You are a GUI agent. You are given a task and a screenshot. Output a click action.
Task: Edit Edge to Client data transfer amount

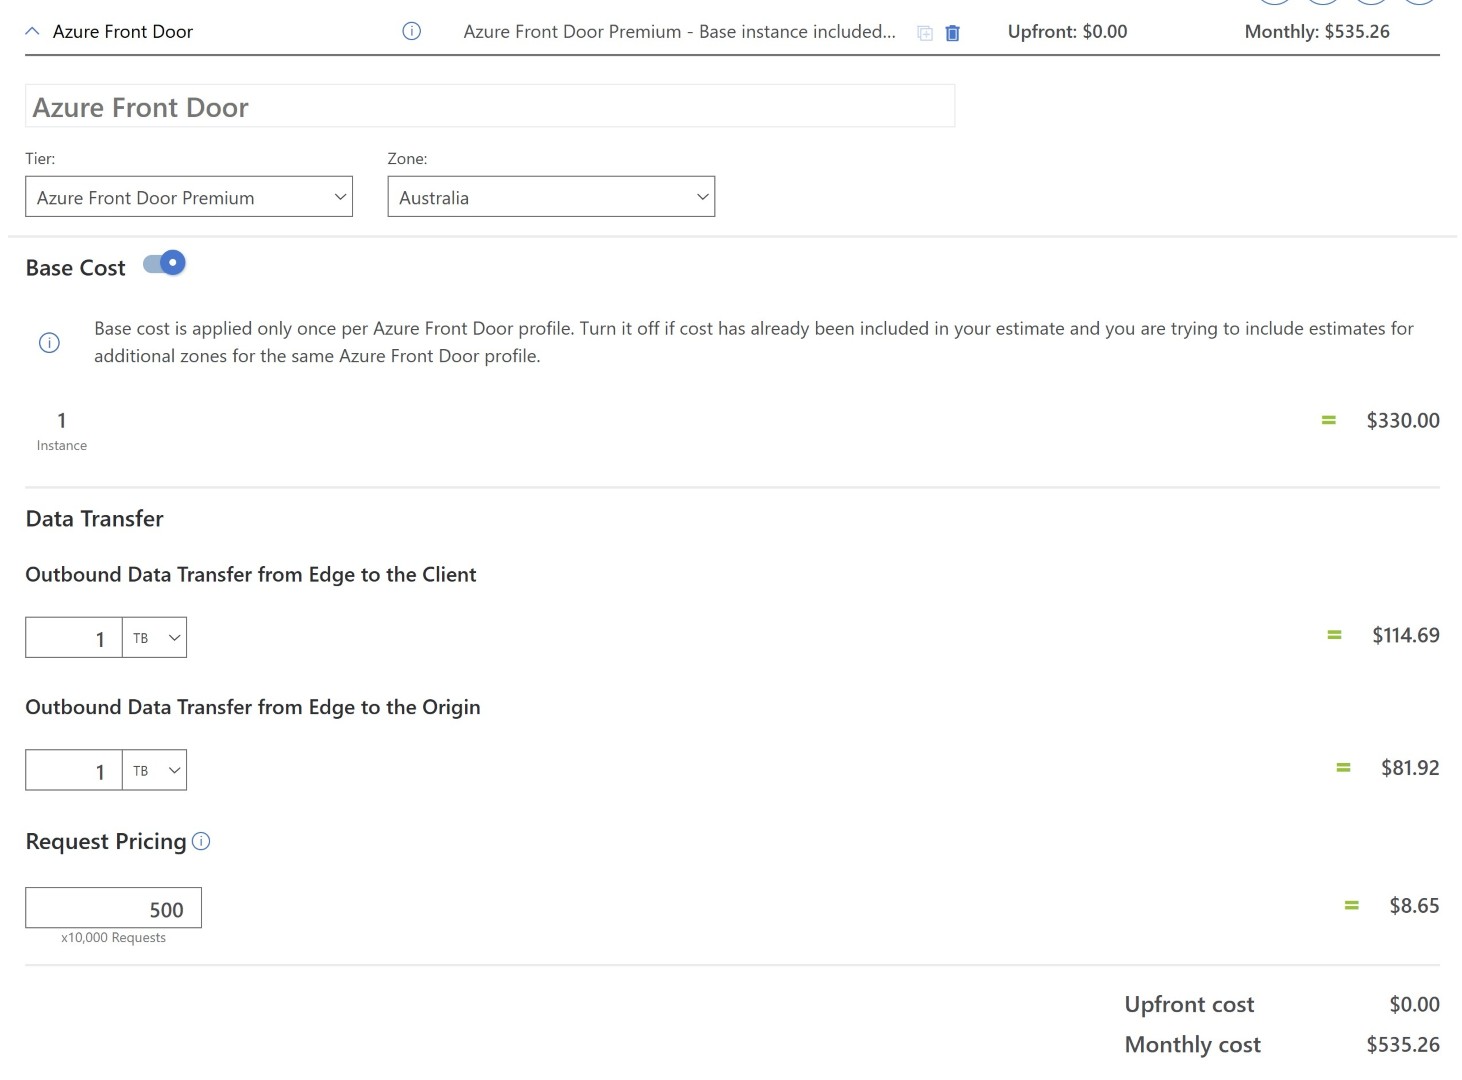[74, 638]
